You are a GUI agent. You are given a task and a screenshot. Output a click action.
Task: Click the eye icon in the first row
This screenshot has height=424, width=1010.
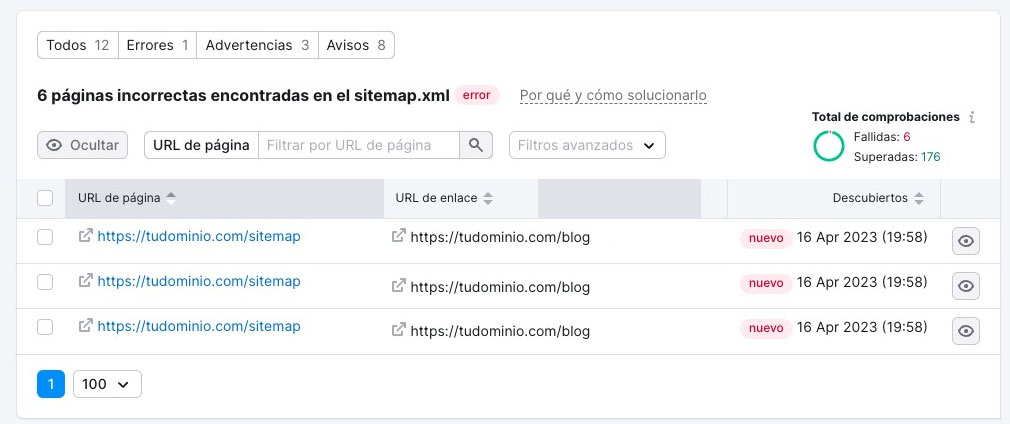966,241
